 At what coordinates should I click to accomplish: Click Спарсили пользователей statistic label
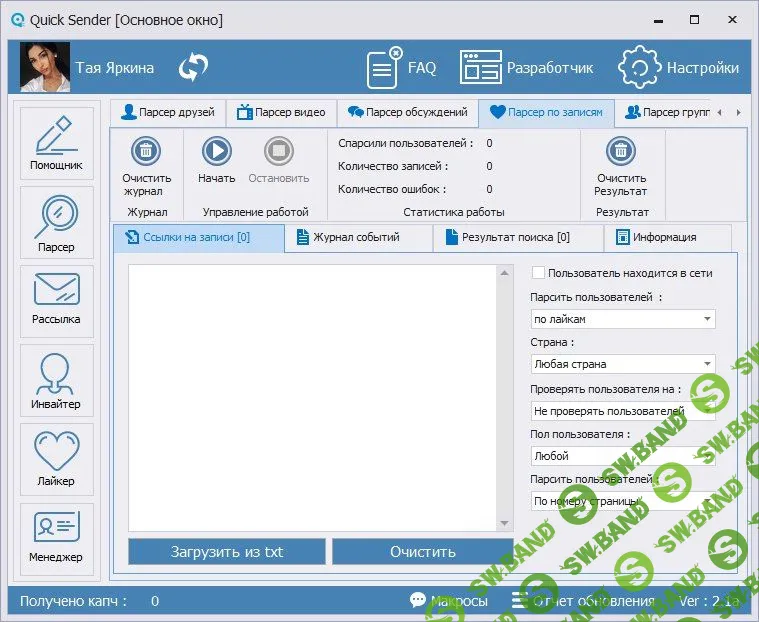pos(405,143)
